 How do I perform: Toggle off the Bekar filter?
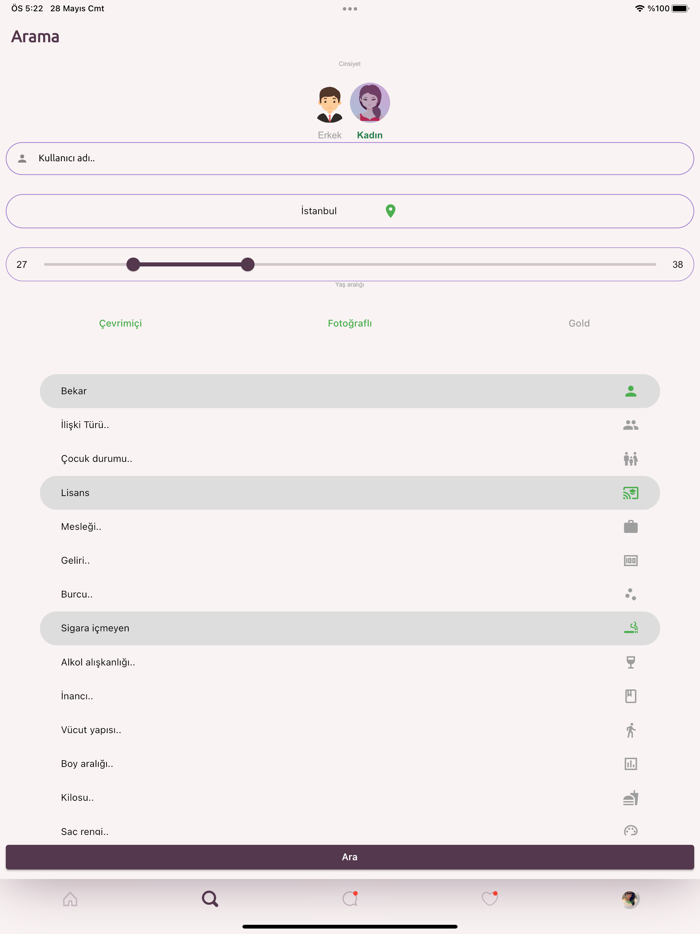350,390
